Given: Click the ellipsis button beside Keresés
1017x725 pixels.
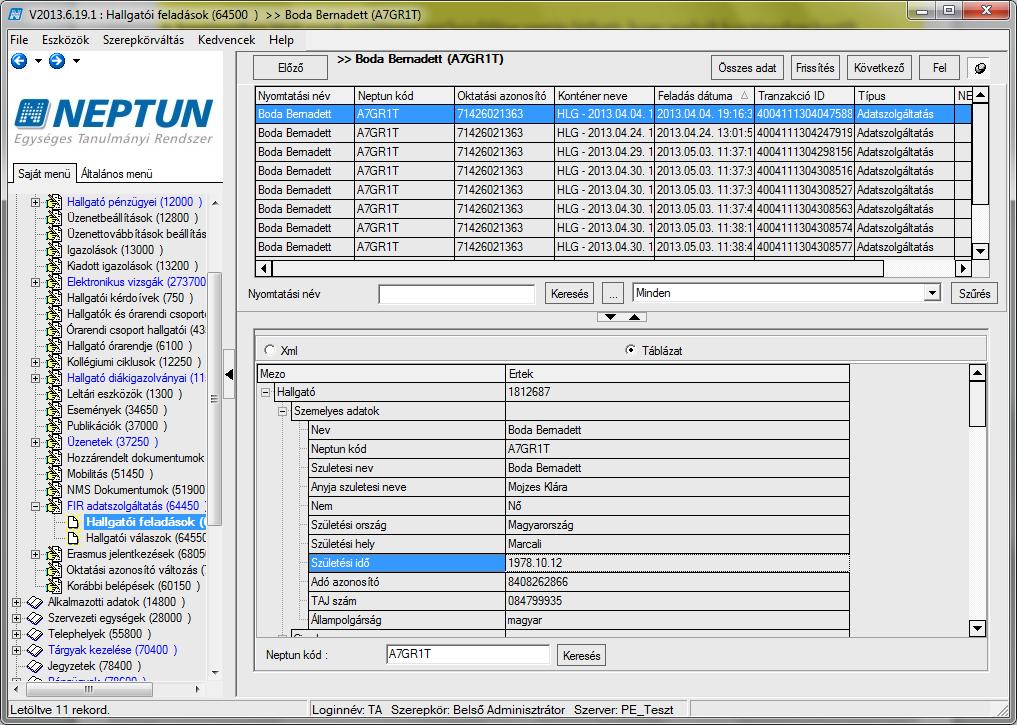Looking at the screenshot, I should 612,294.
